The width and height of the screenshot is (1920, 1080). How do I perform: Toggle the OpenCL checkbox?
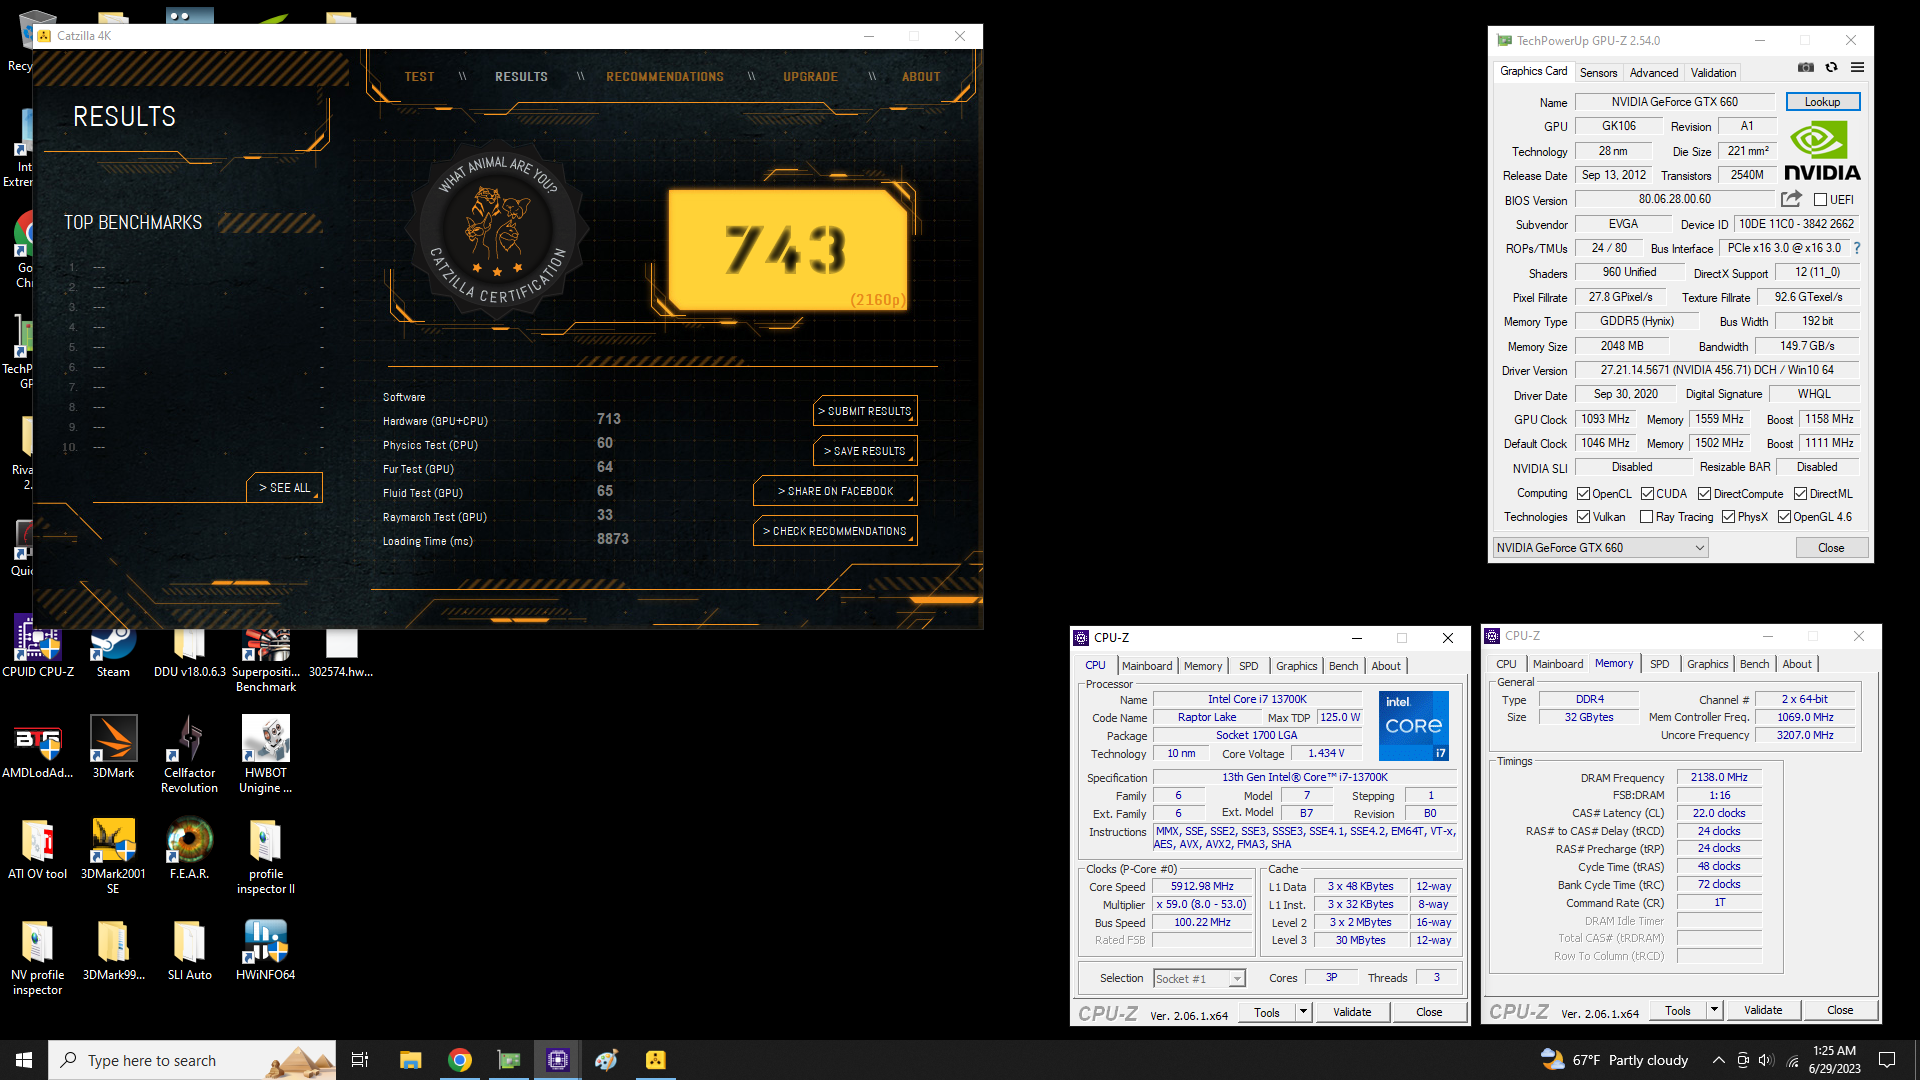(1583, 494)
